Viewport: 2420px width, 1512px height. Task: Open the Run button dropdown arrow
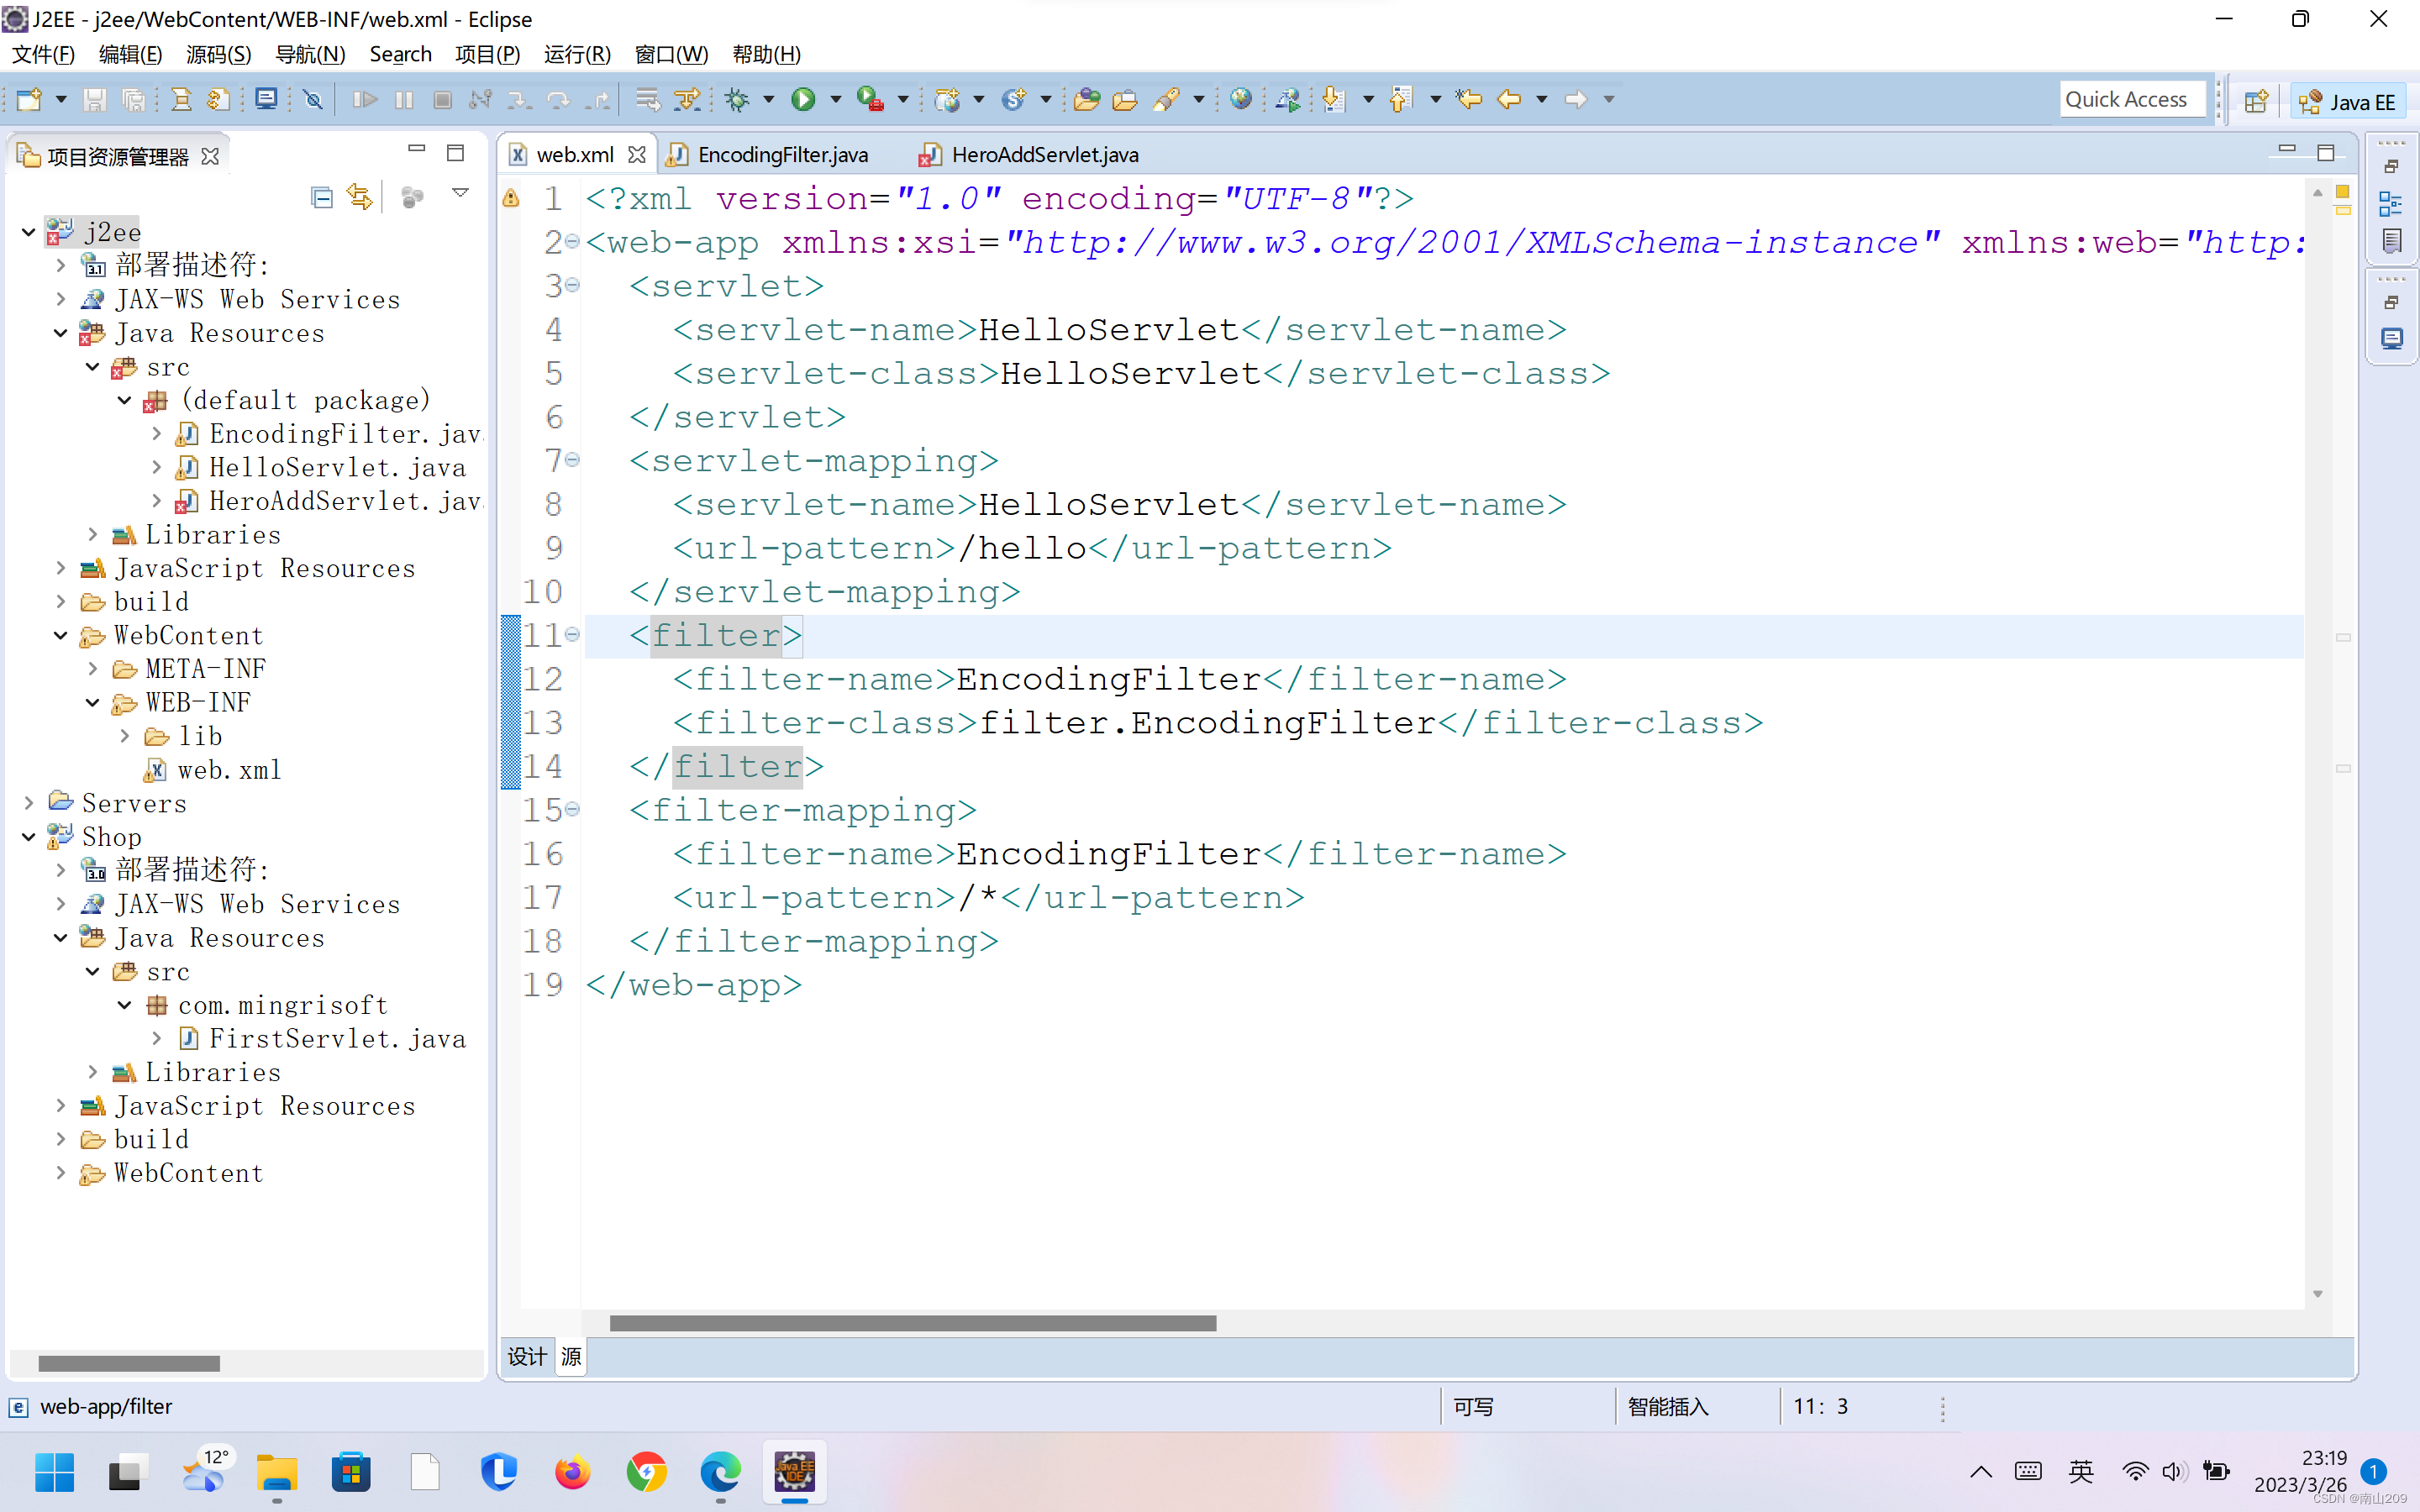tap(836, 99)
